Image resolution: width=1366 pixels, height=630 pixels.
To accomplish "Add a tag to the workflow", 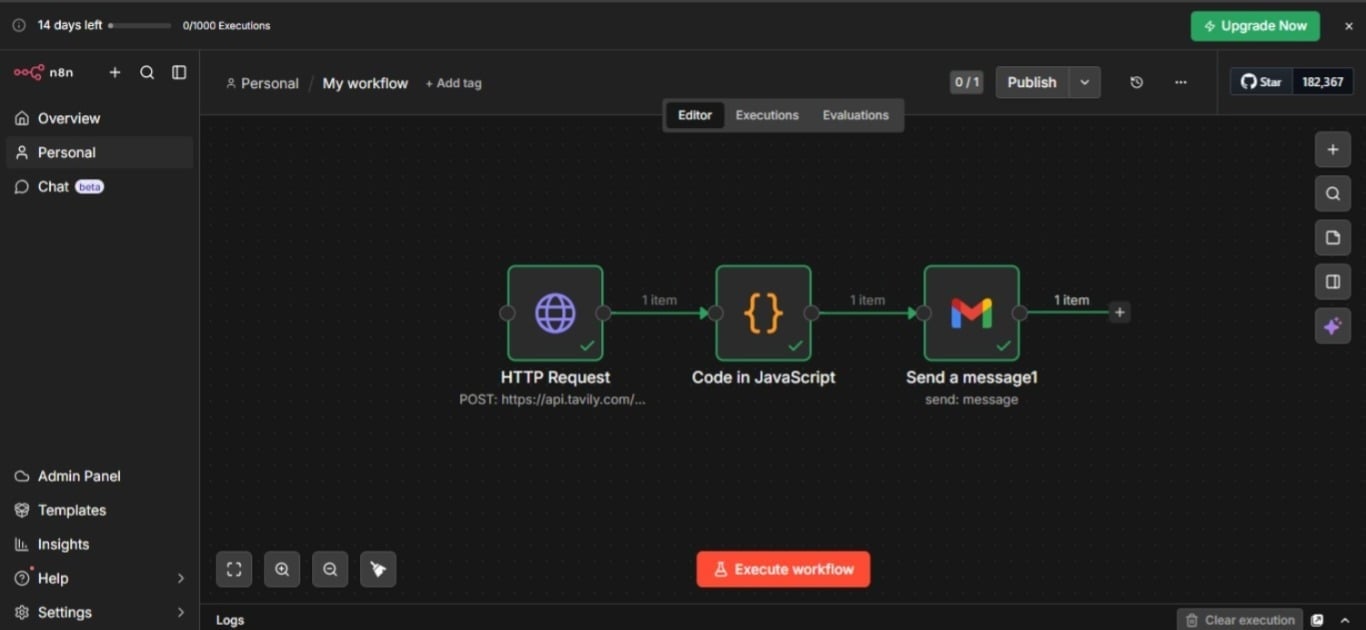I will click(x=453, y=83).
